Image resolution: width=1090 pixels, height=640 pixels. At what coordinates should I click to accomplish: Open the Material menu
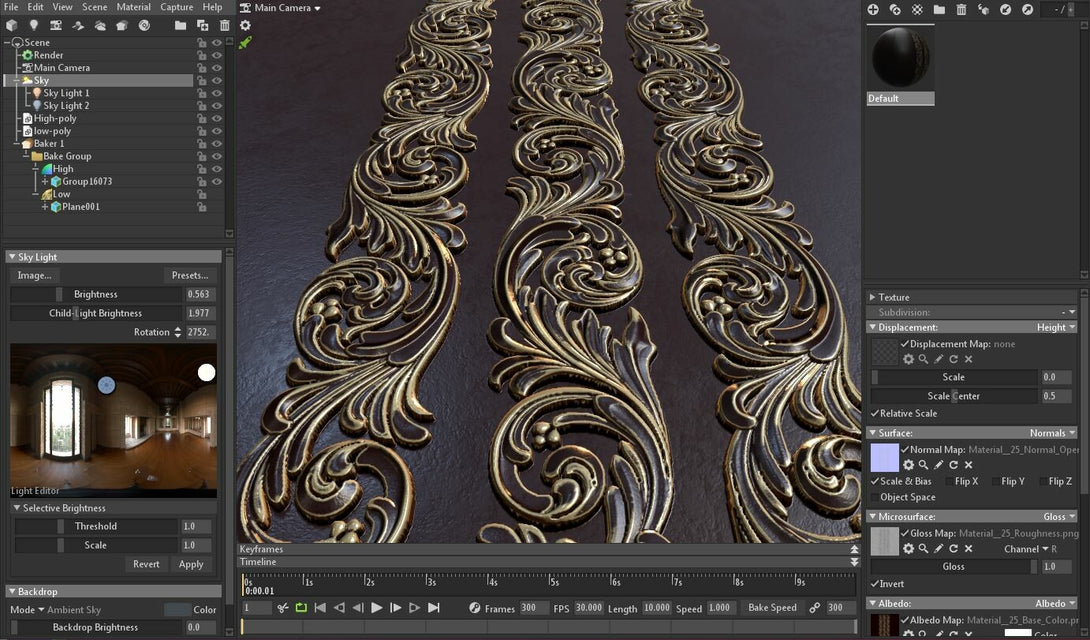click(x=133, y=7)
